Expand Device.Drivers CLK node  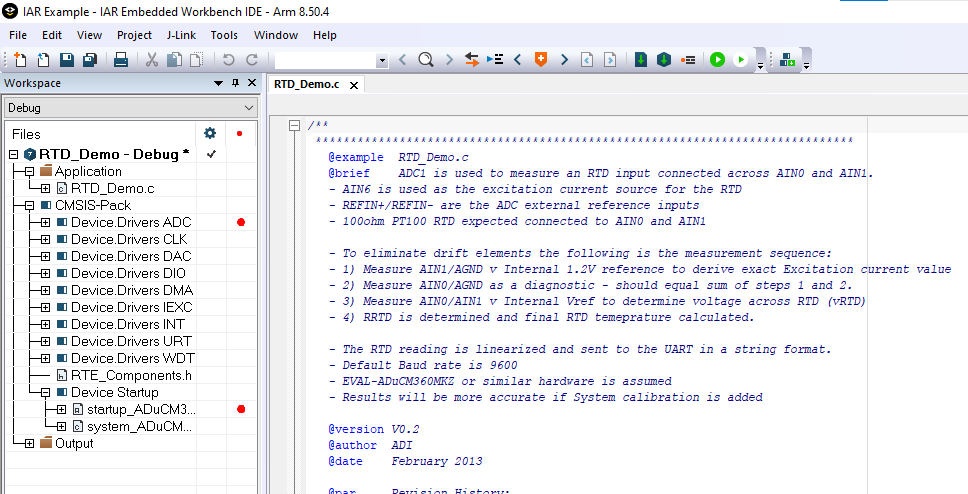(46, 239)
